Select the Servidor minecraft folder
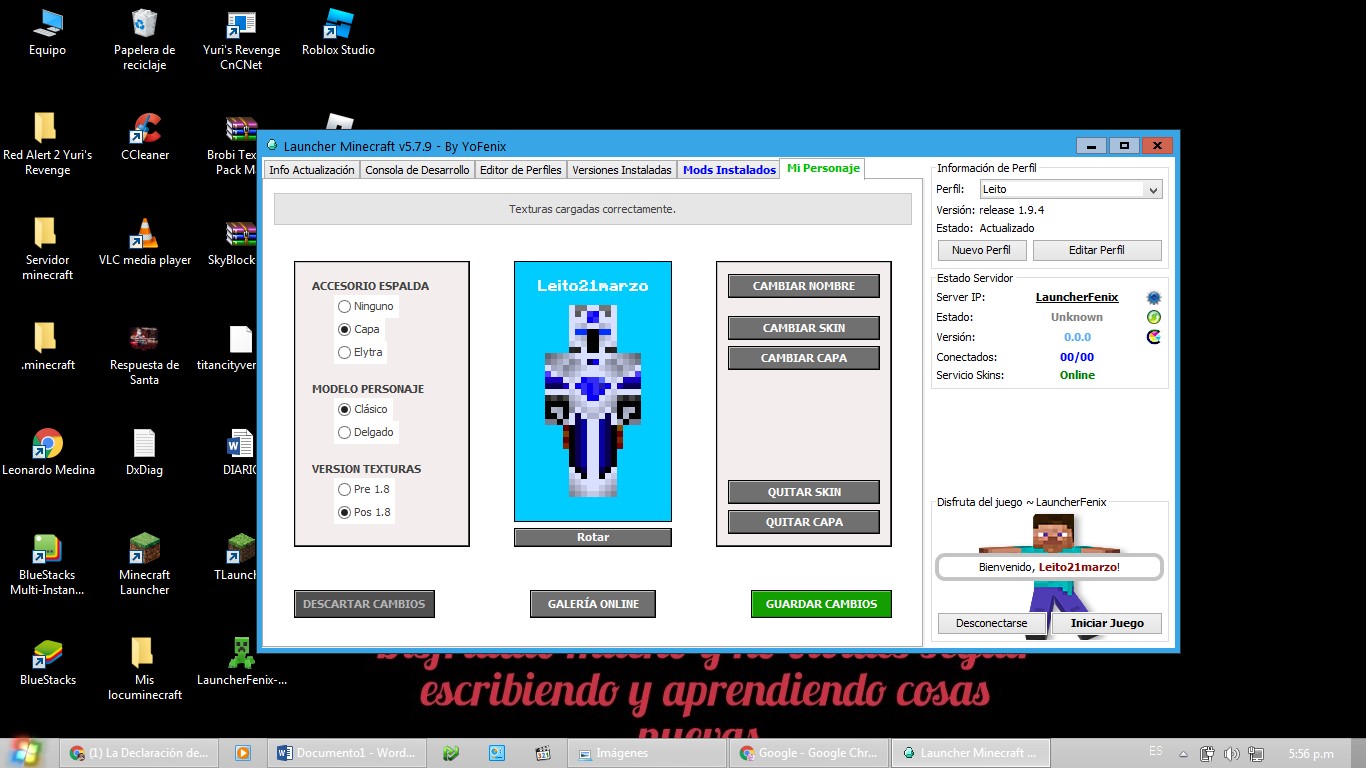Viewport: 1366px width, 768px height. [47, 250]
